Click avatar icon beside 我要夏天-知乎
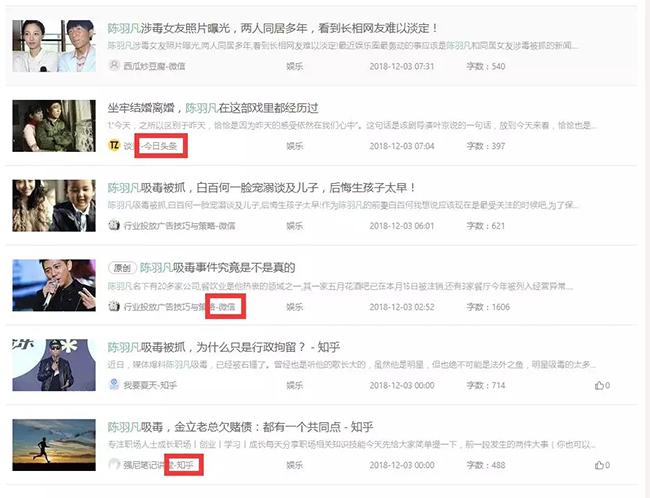 click(114, 384)
